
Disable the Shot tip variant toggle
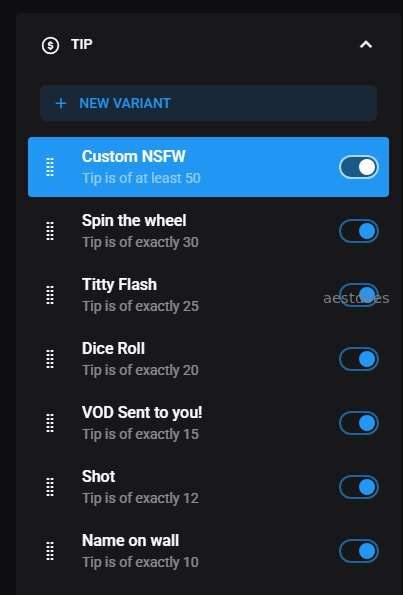(x=359, y=487)
